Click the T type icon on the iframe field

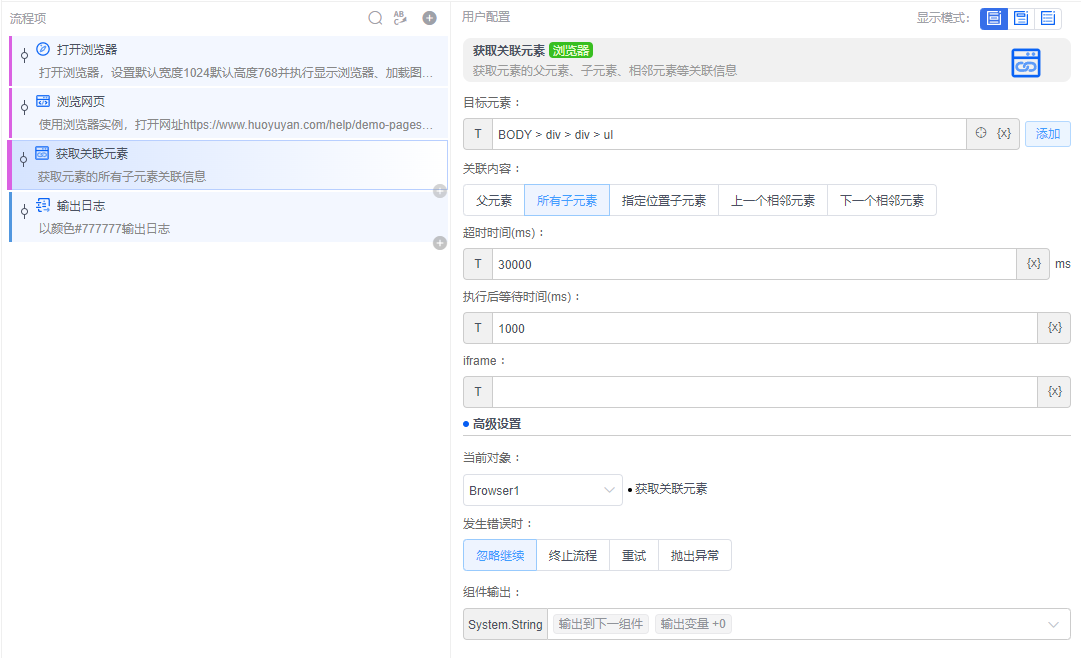click(477, 391)
